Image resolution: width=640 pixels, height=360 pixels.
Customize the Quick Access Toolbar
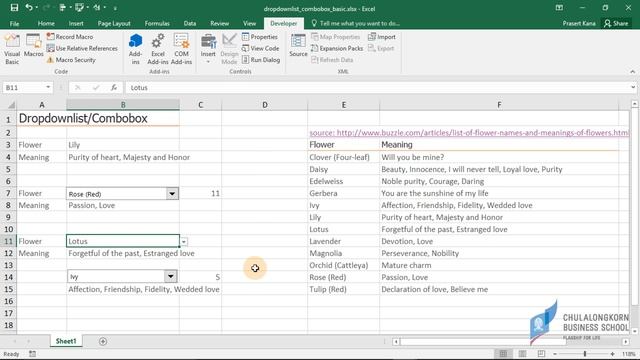coord(115,8)
